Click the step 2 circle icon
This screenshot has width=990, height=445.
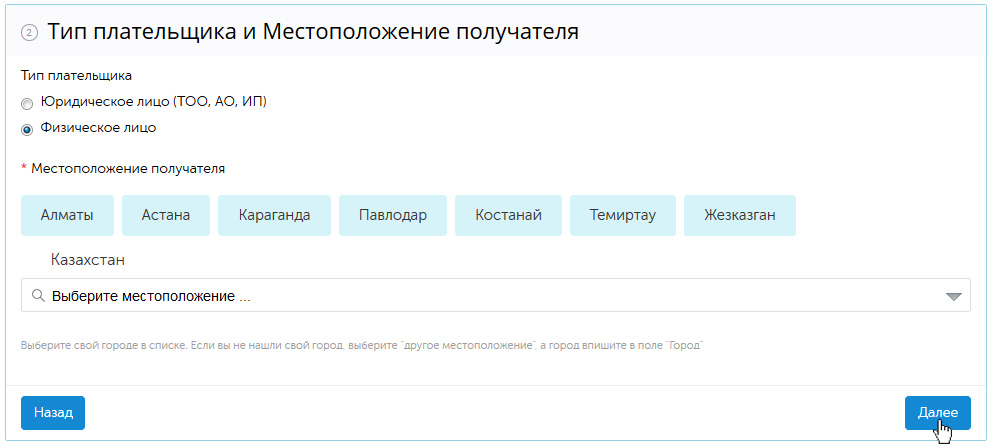click(x=29, y=33)
